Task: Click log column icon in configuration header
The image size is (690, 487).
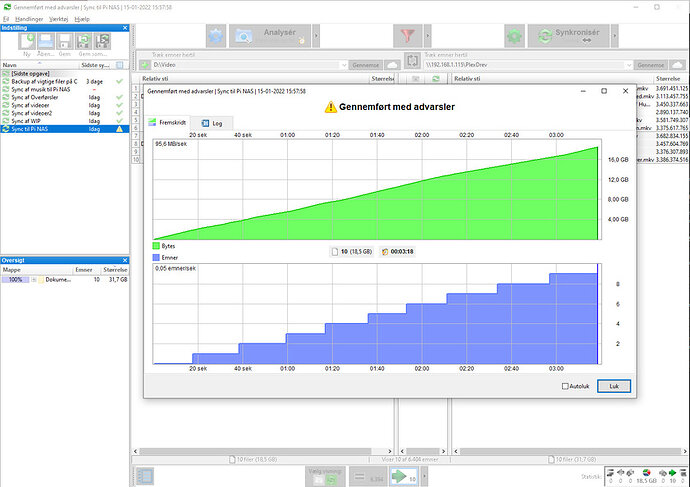Action: coord(120,65)
